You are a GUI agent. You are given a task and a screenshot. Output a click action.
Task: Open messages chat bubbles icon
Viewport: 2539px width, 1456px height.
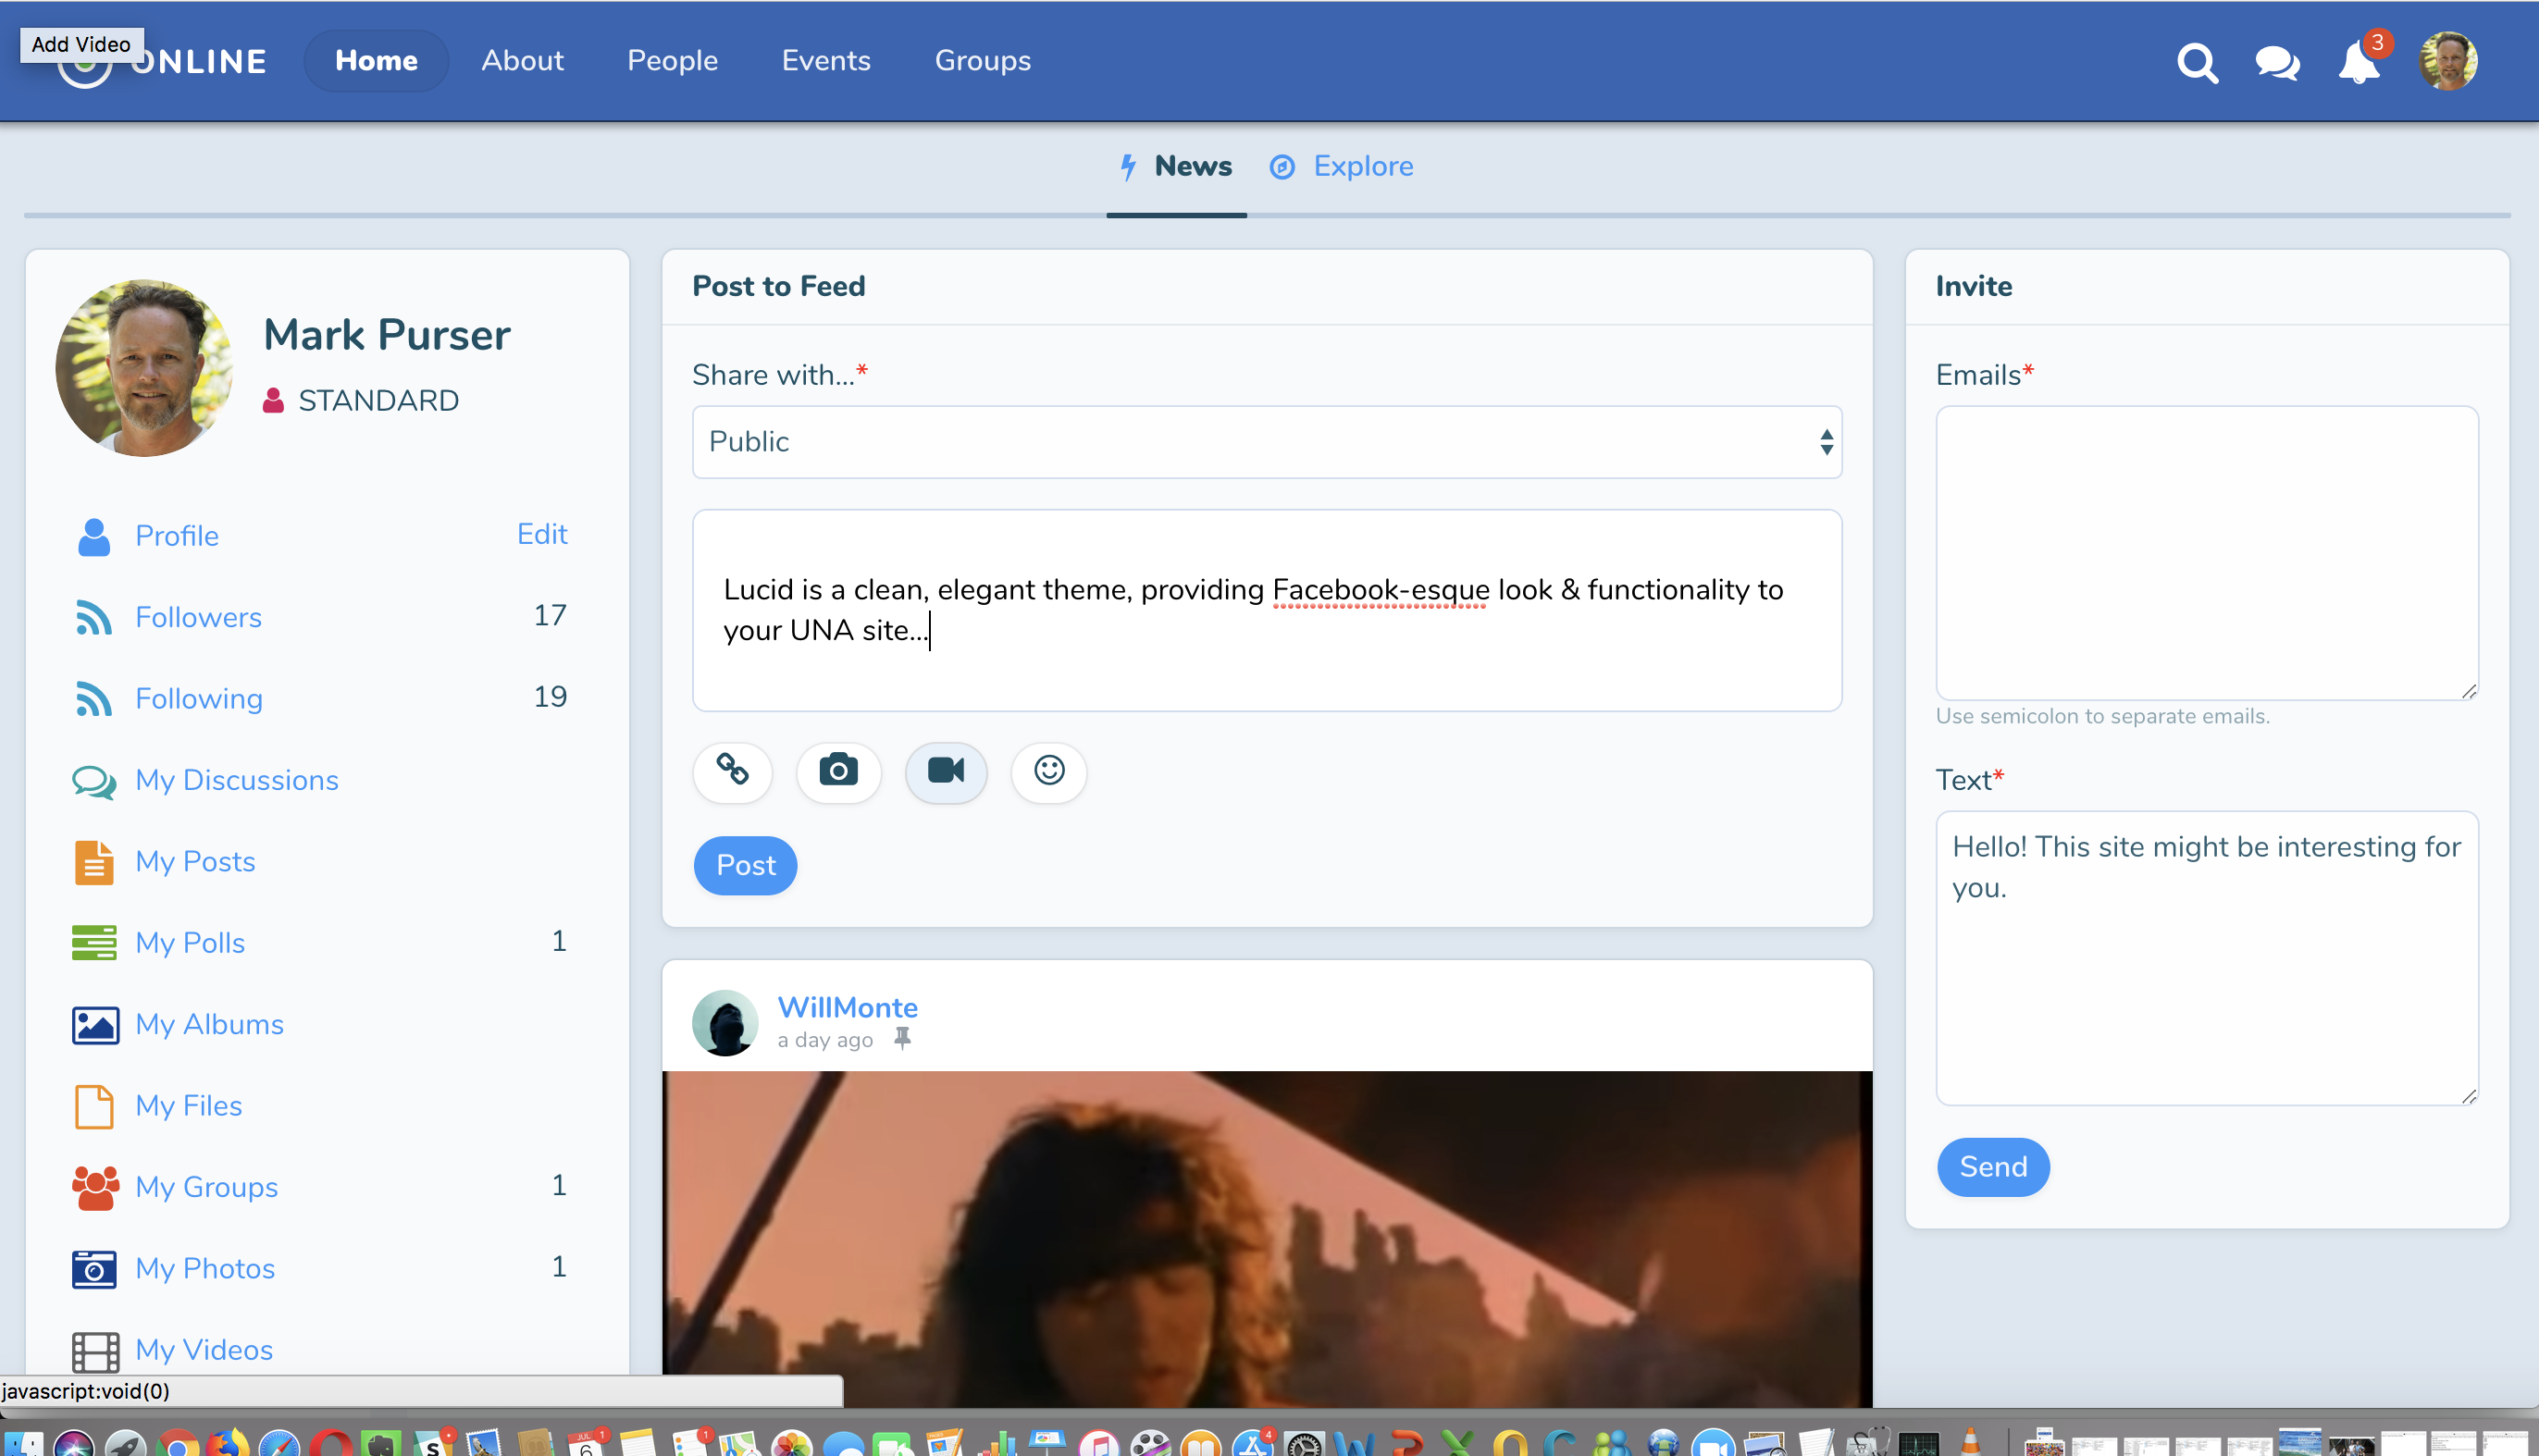[x=2276, y=62]
